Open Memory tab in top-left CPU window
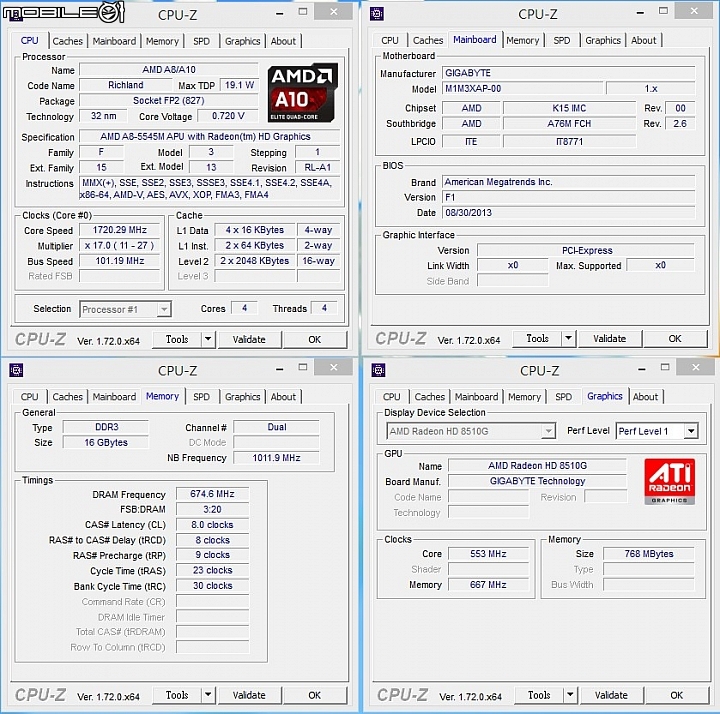Image resolution: width=720 pixels, height=714 pixels. [162, 41]
